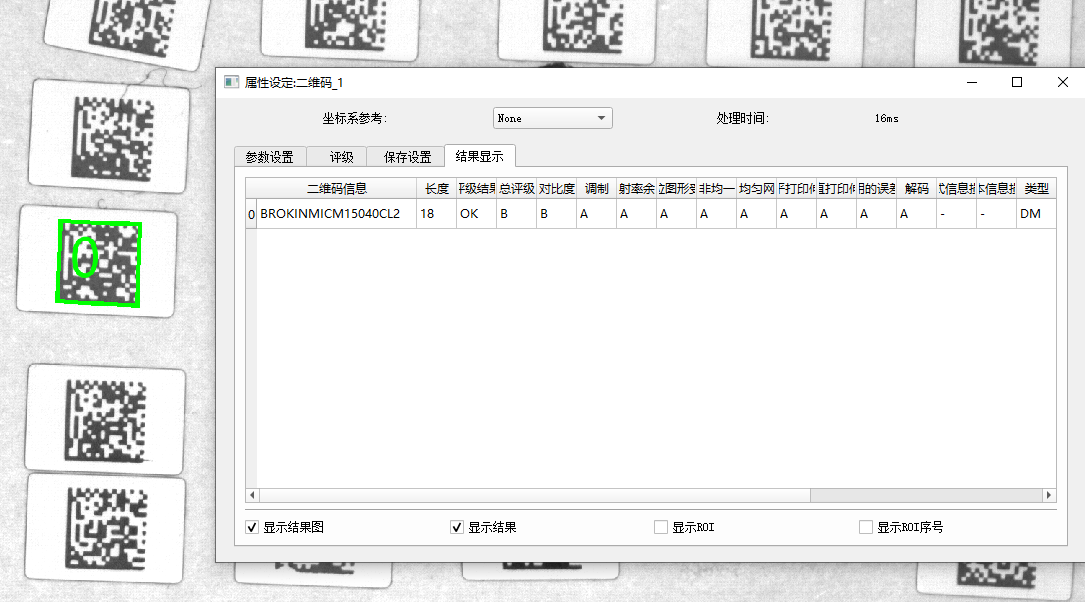Open the 评级 tab
This screenshot has height=602, width=1085.
(342, 157)
